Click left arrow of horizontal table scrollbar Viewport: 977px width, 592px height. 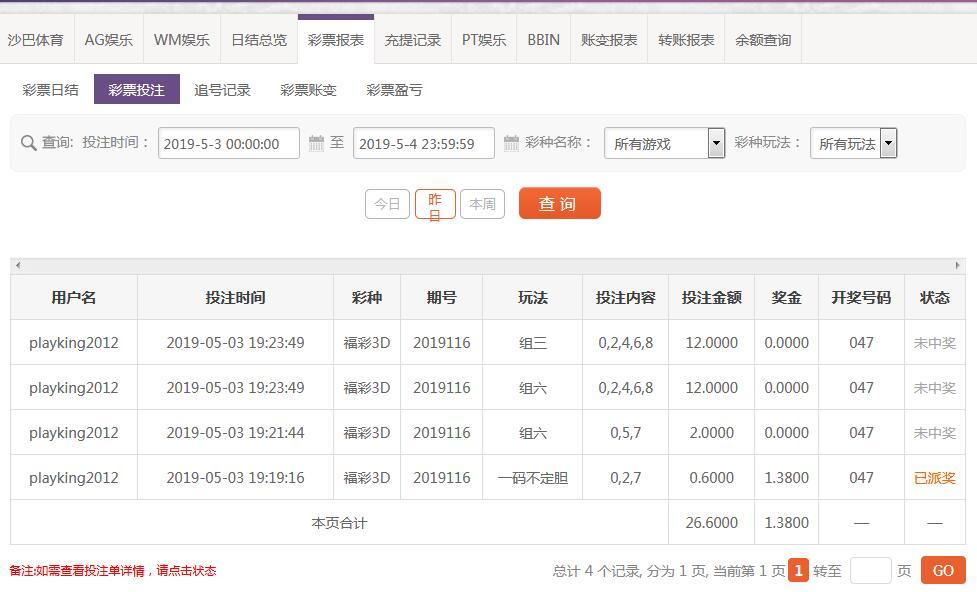[x=18, y=265]
